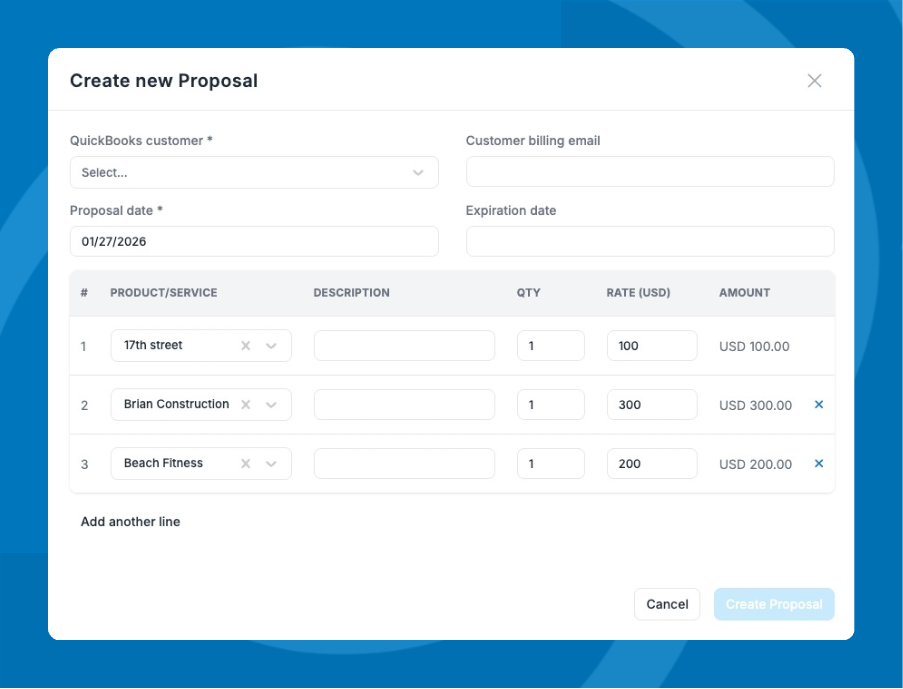Click Add another line

tap(131, 522)
